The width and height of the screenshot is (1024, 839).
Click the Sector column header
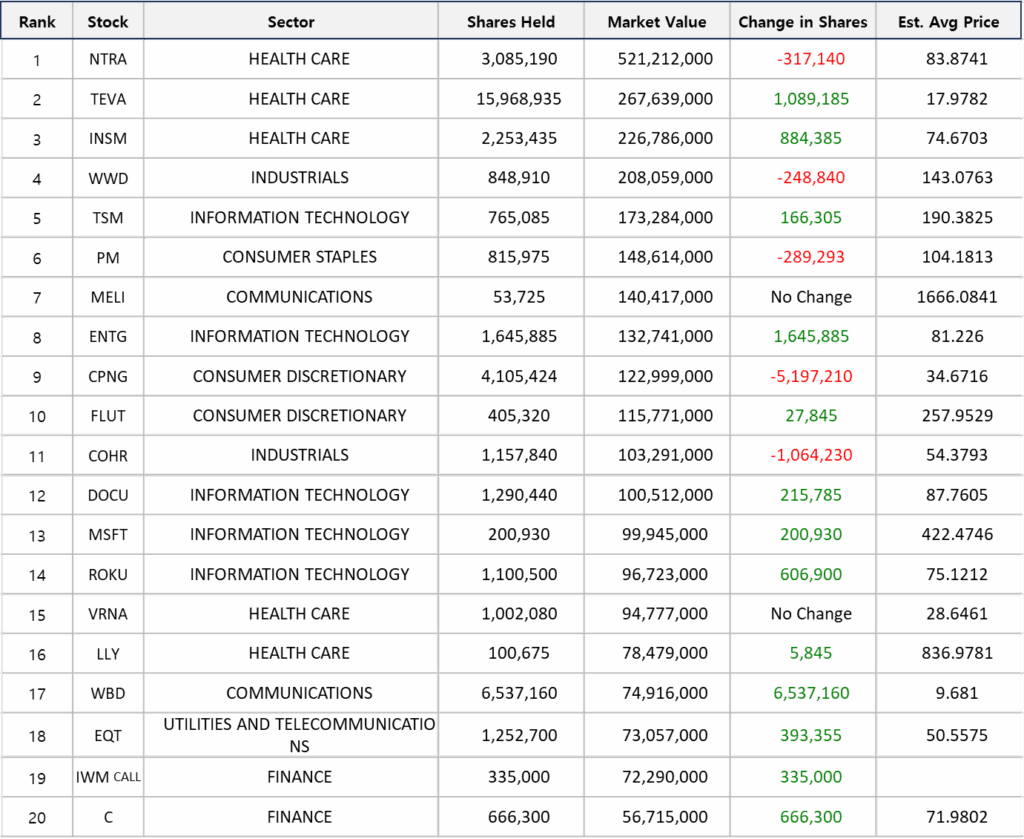(x=291, y=22)
